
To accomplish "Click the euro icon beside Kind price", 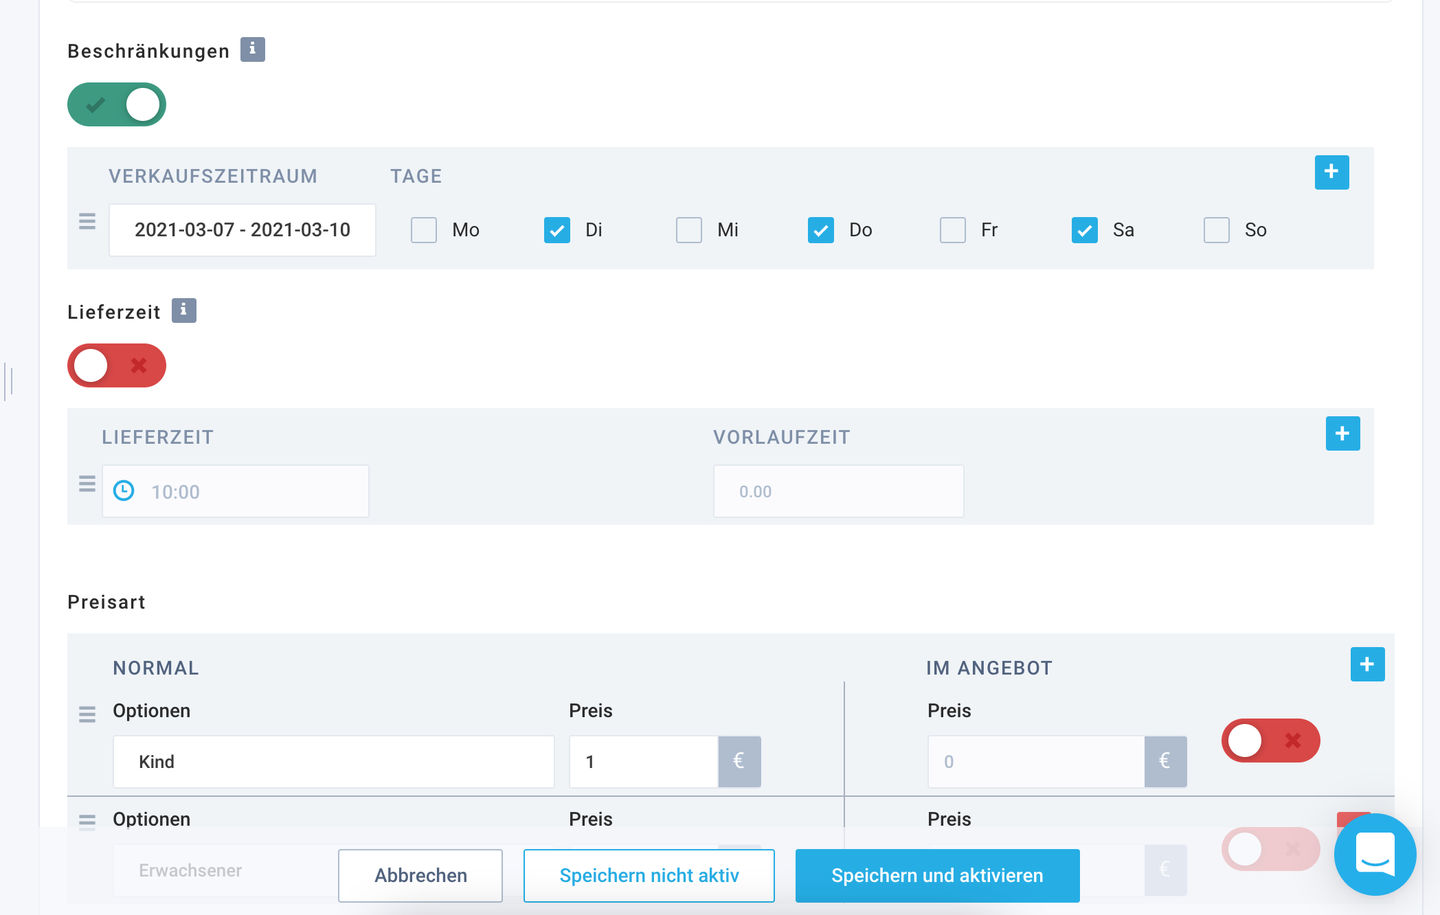I will pos(739,761).
